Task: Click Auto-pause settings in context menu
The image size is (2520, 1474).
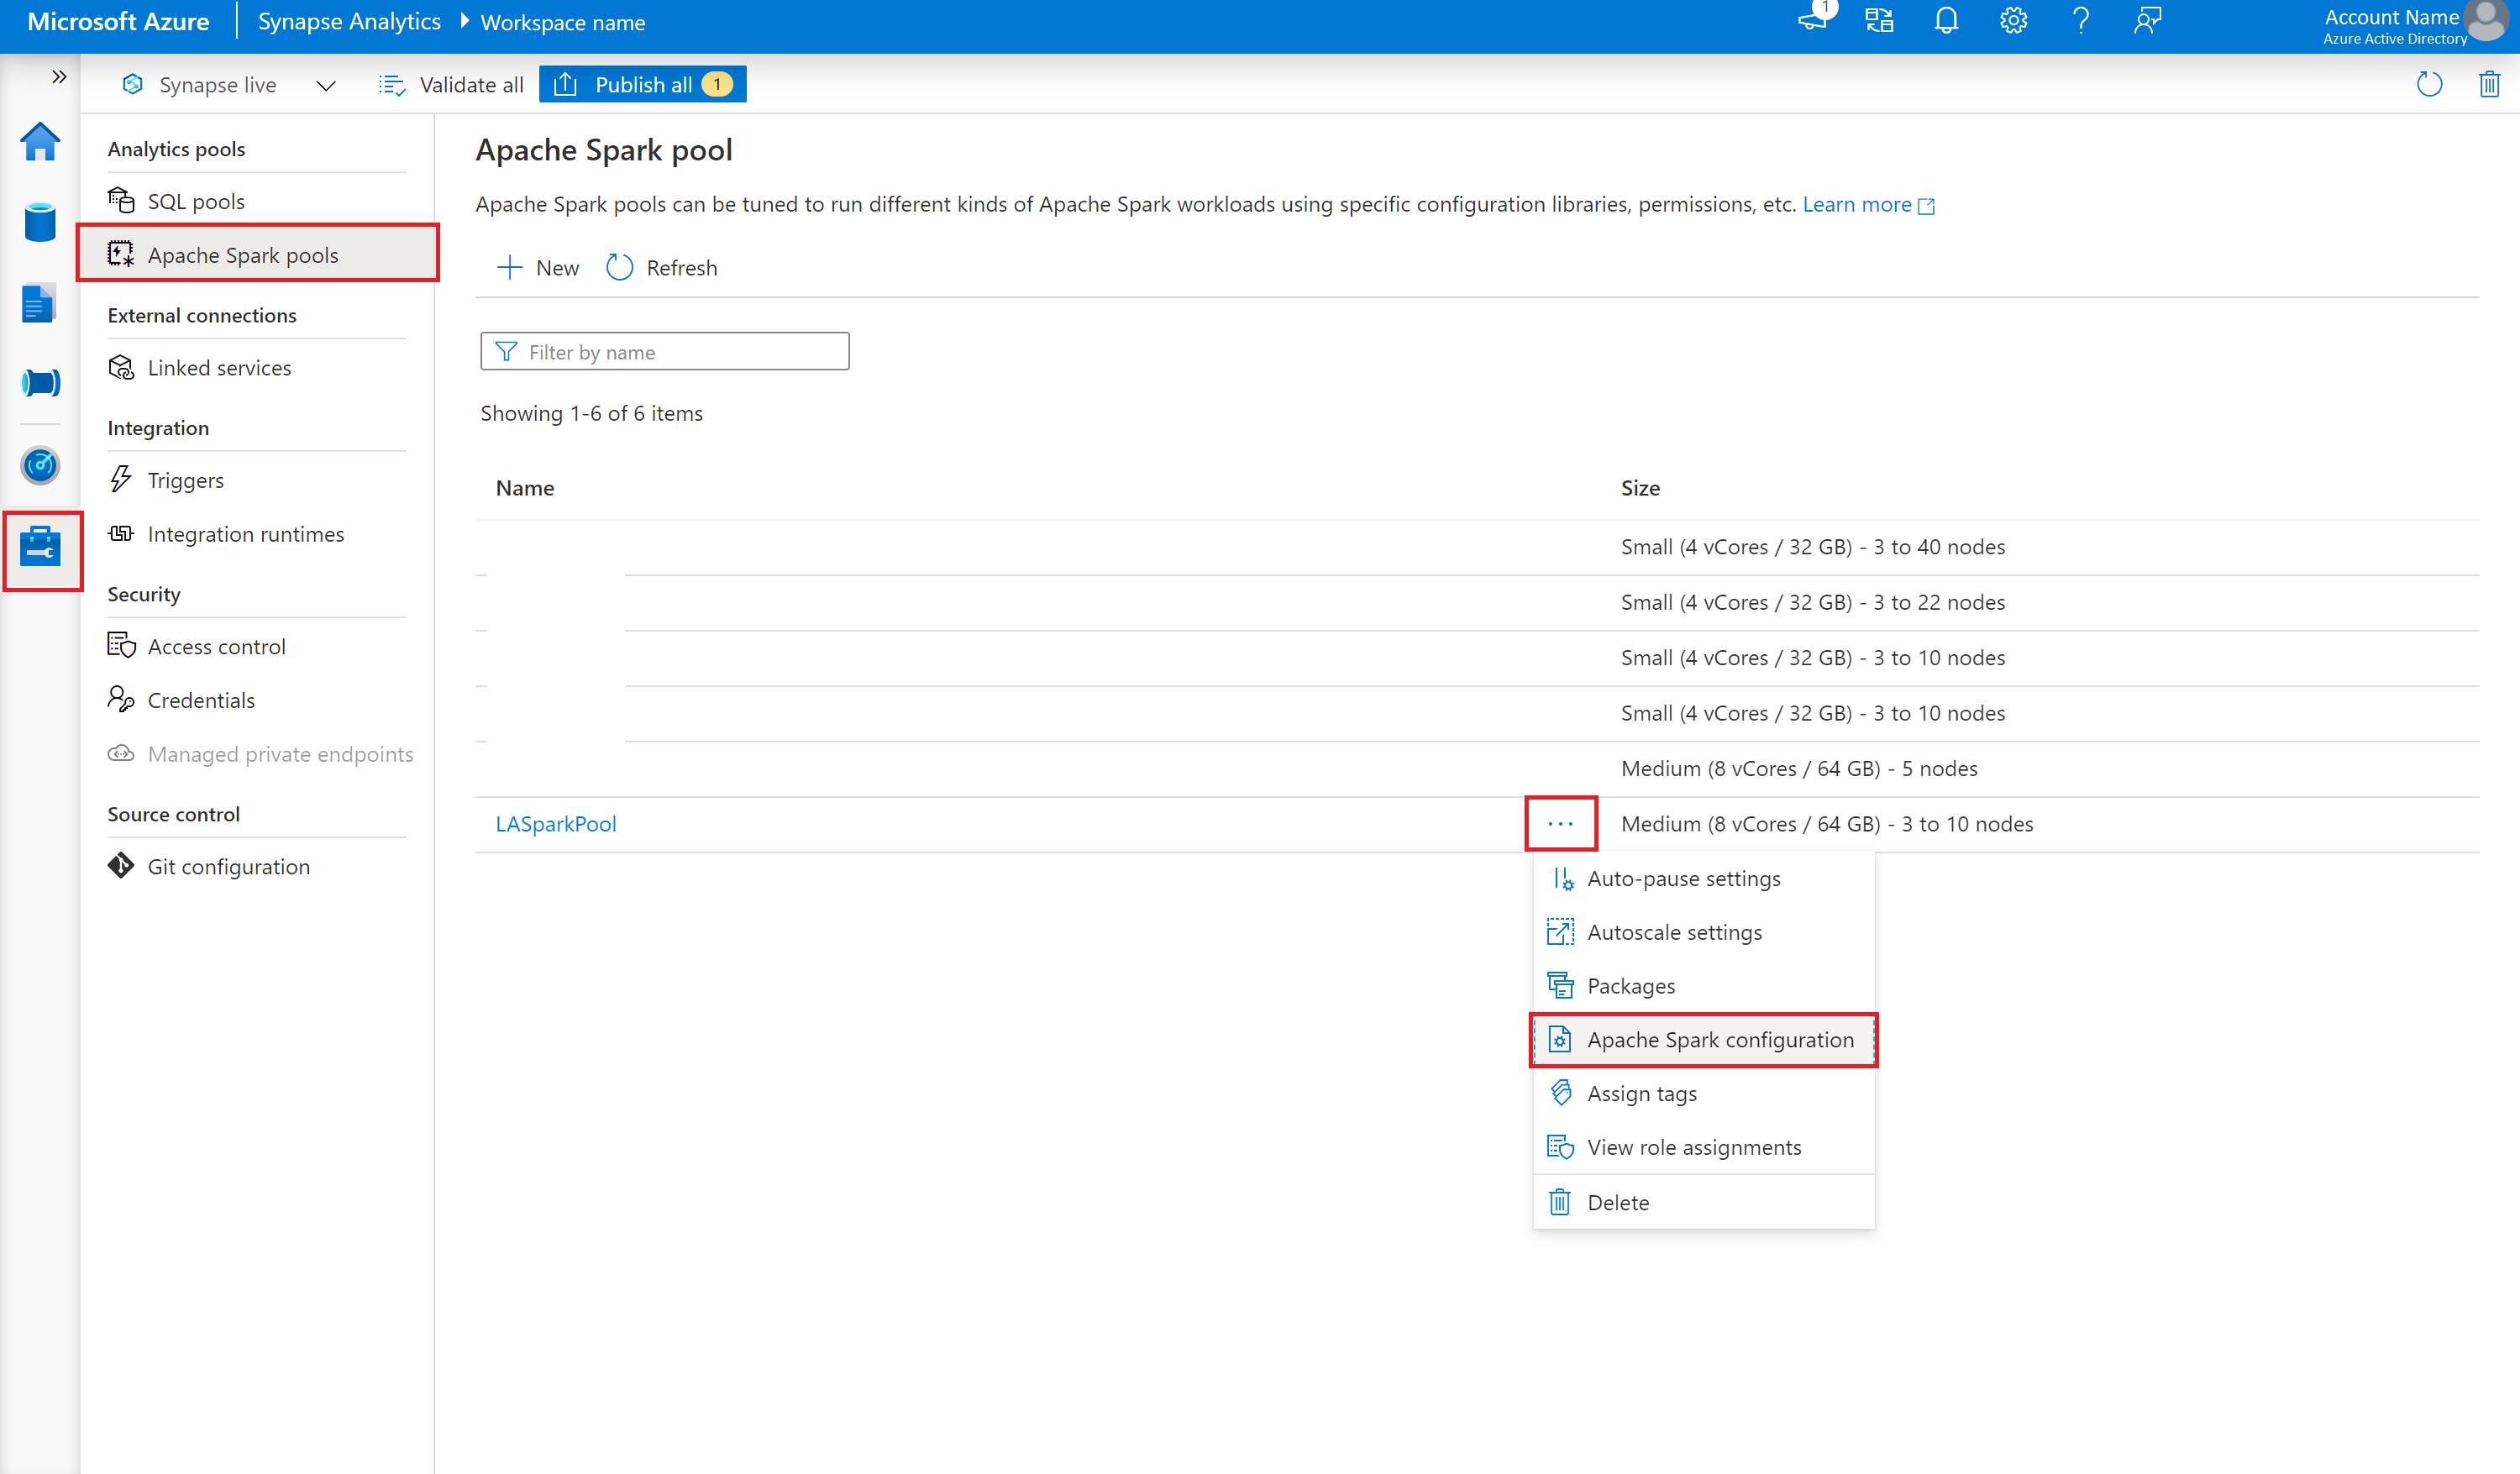Action: [1683, 878]
